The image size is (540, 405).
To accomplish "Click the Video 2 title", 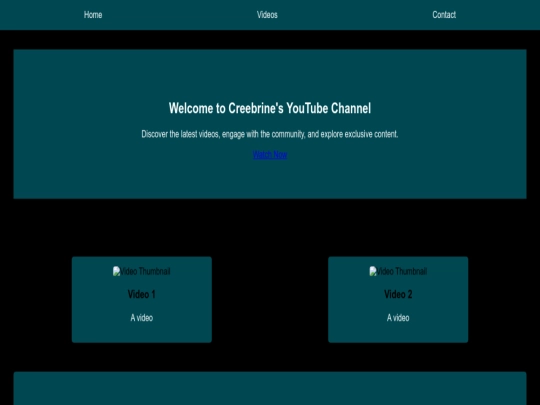I will 398,294.
